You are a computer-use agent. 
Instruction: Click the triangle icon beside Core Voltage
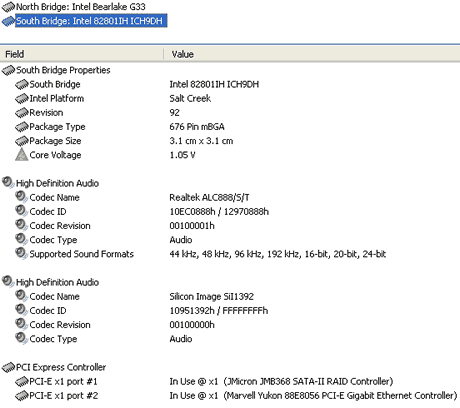coord(22,155)
